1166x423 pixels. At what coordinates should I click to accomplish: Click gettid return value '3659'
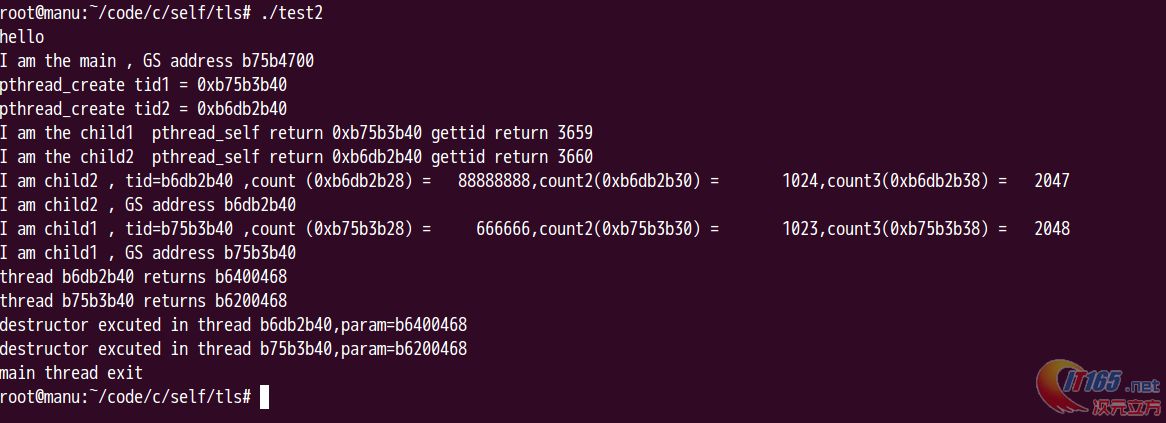click(575, 133)
